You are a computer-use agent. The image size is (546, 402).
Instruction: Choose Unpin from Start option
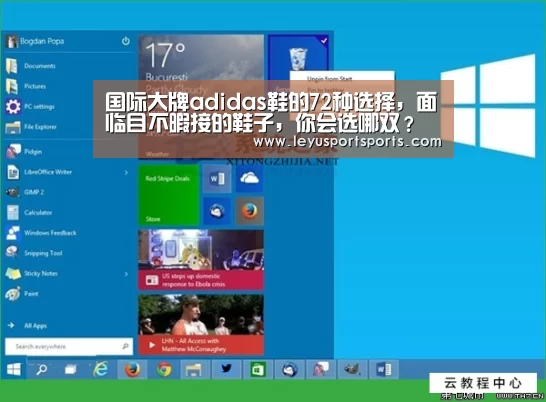point(329,79)
